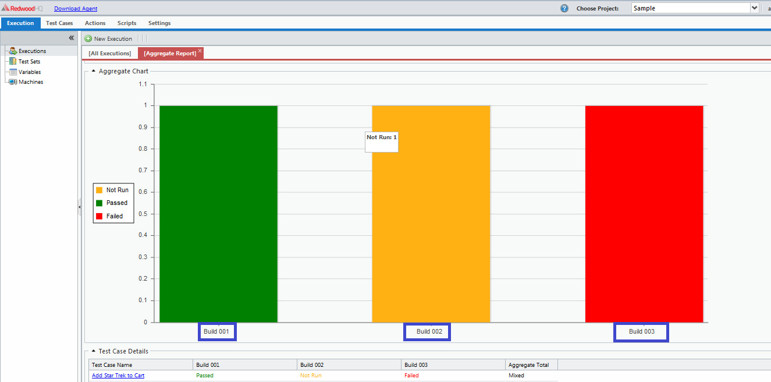Image resolution: width=771 pixels, height=382 pixels.
Task: Click the green New Execution plus icon
Action: tap(88, 39)
